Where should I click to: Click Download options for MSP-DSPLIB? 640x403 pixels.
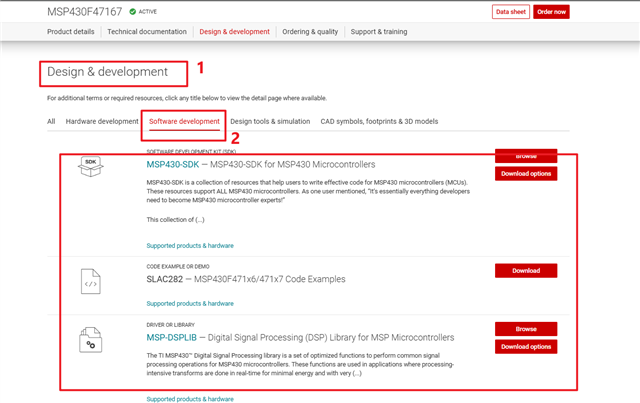coord(526,347)
